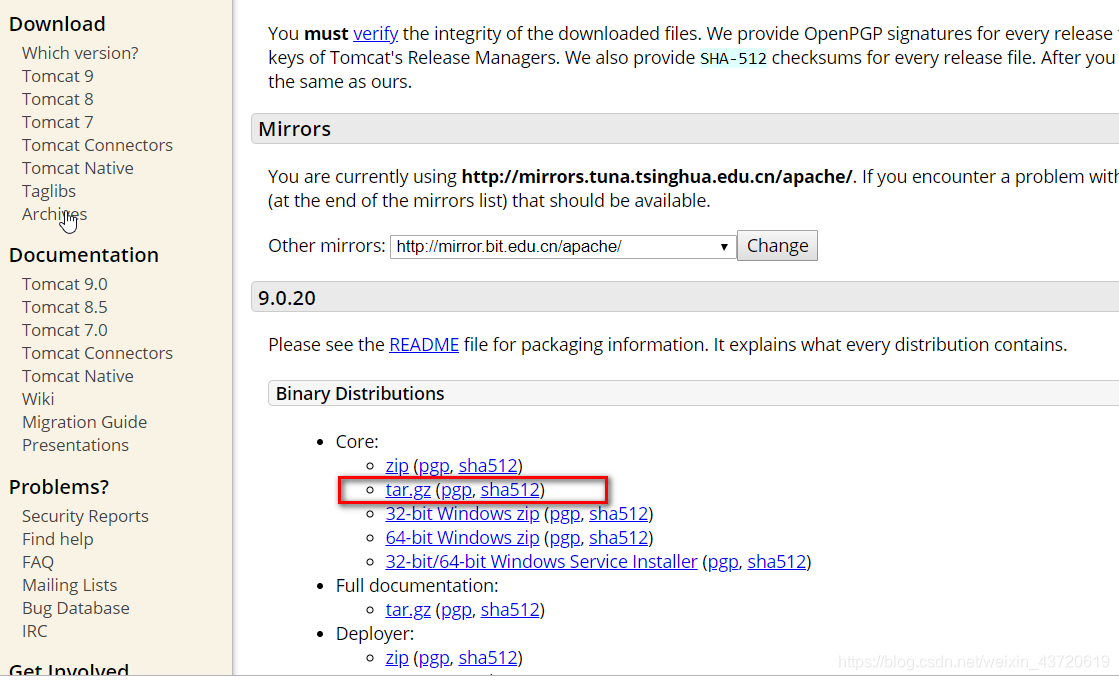Expand the Other mirrors dropdown
This screenshot has height=680, width=1119.
563,246
